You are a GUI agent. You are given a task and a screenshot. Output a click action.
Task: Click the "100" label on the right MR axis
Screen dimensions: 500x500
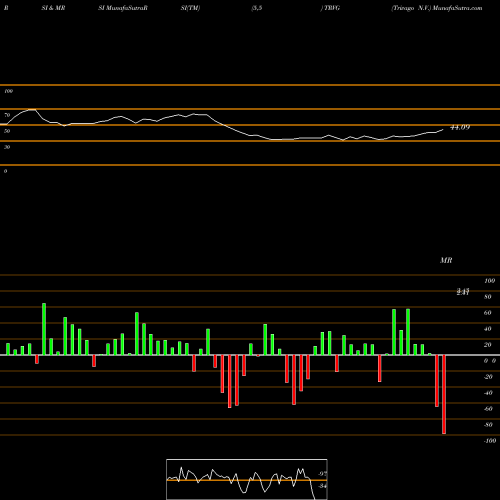point(489,281)
